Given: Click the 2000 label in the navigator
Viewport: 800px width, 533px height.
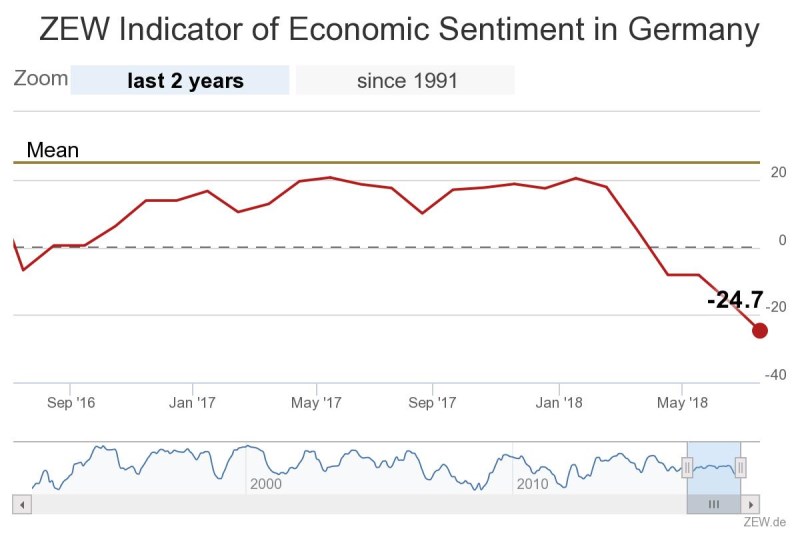Looking at the screenshot, I should coord(266,484).
